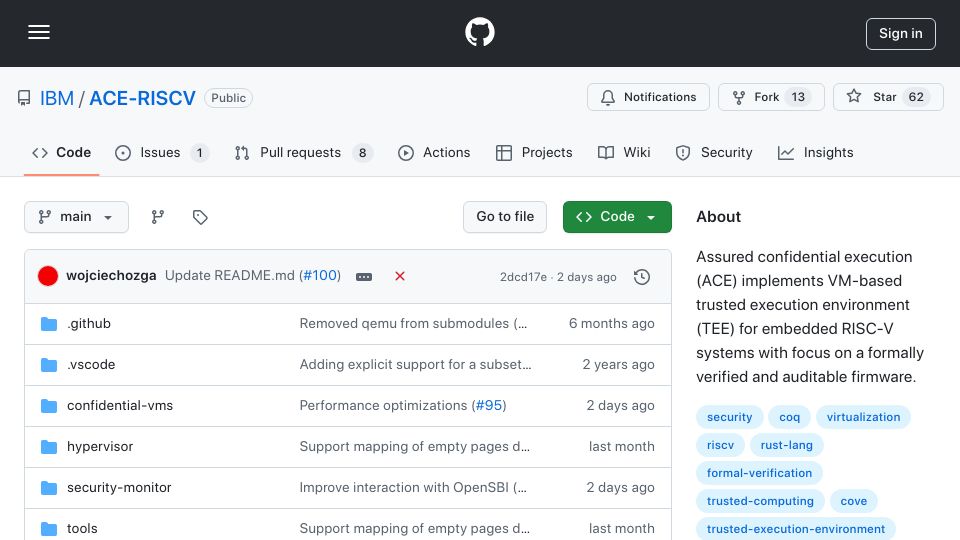This screenshot has width=960, height=540.
Task: Open the Security tab
Action: tap(714, 152)
